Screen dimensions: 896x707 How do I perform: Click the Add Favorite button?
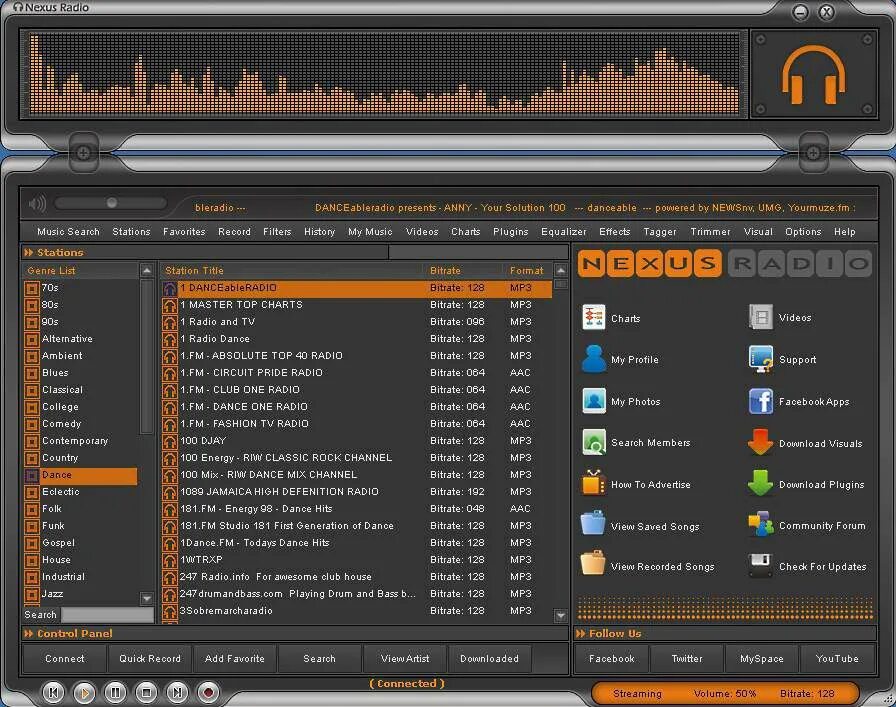[x=234, y=658]
